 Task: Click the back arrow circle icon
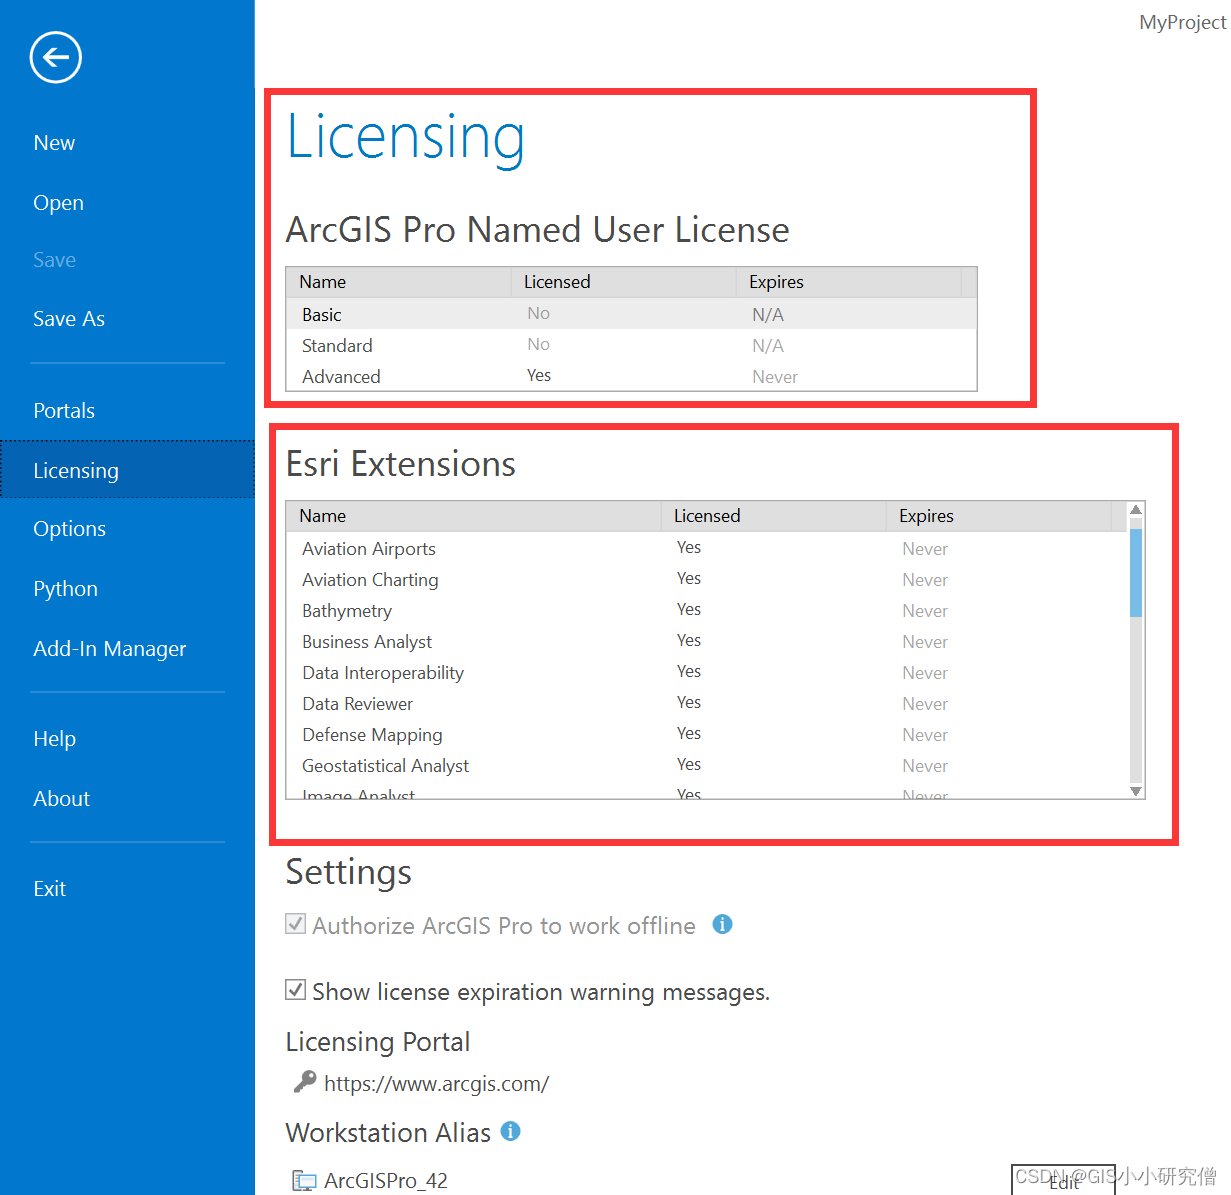(x=56, y=57)
